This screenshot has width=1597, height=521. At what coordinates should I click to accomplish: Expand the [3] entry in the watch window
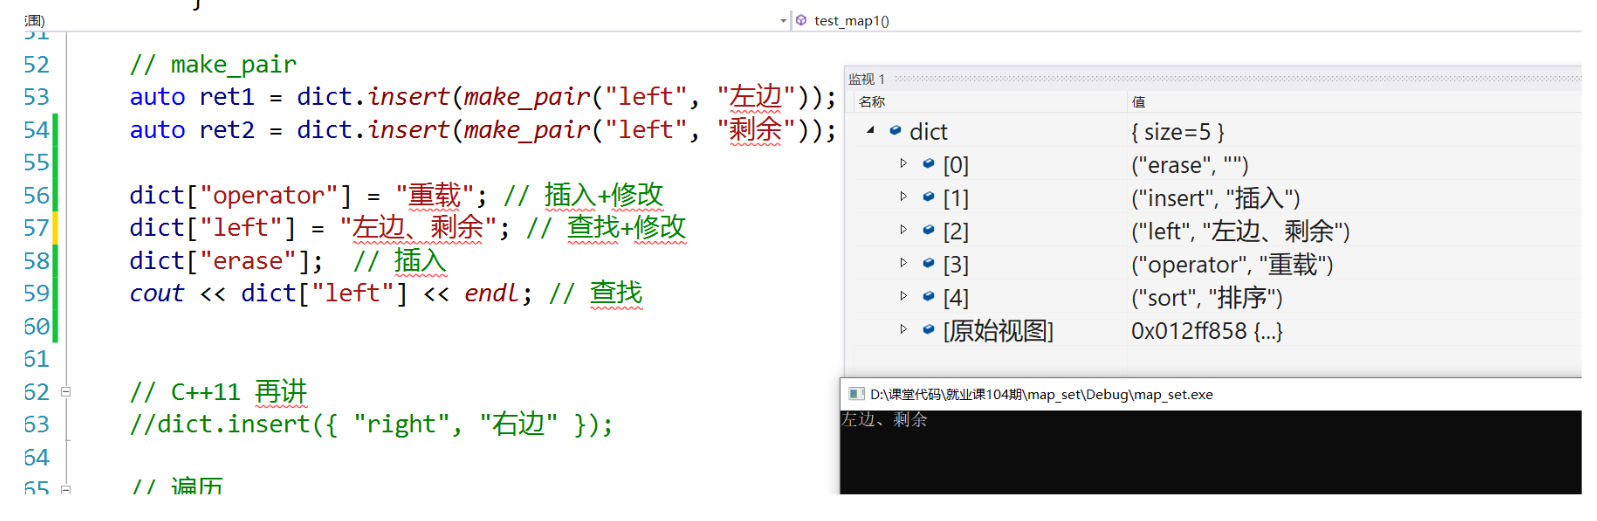click(903, 263)
